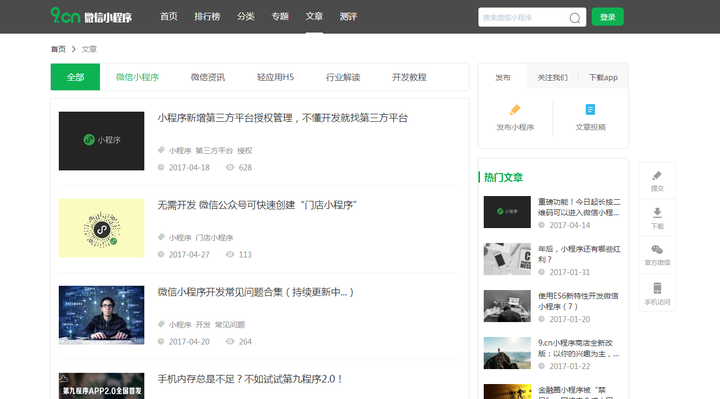Focus the 搜索微信小程序 search field
The height and width of the screenshot is (399, 720).
click(523, 17)
